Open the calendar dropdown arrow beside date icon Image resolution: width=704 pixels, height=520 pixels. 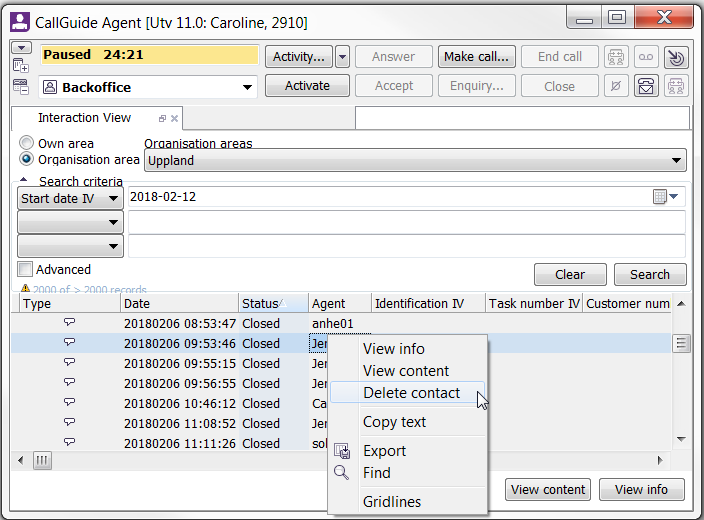[673, 197]
